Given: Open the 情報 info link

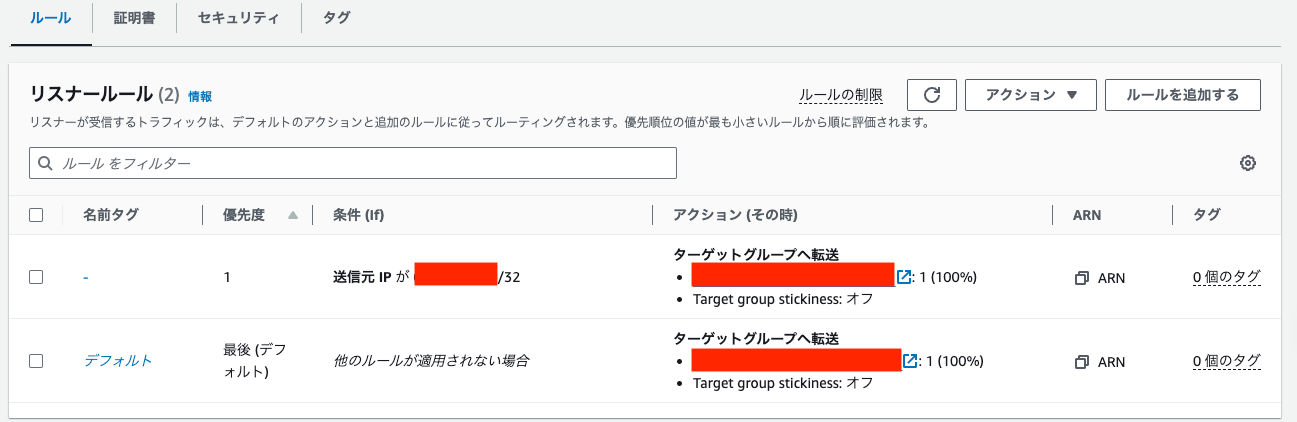Looking at the screenshot, I should pos(200,96).
